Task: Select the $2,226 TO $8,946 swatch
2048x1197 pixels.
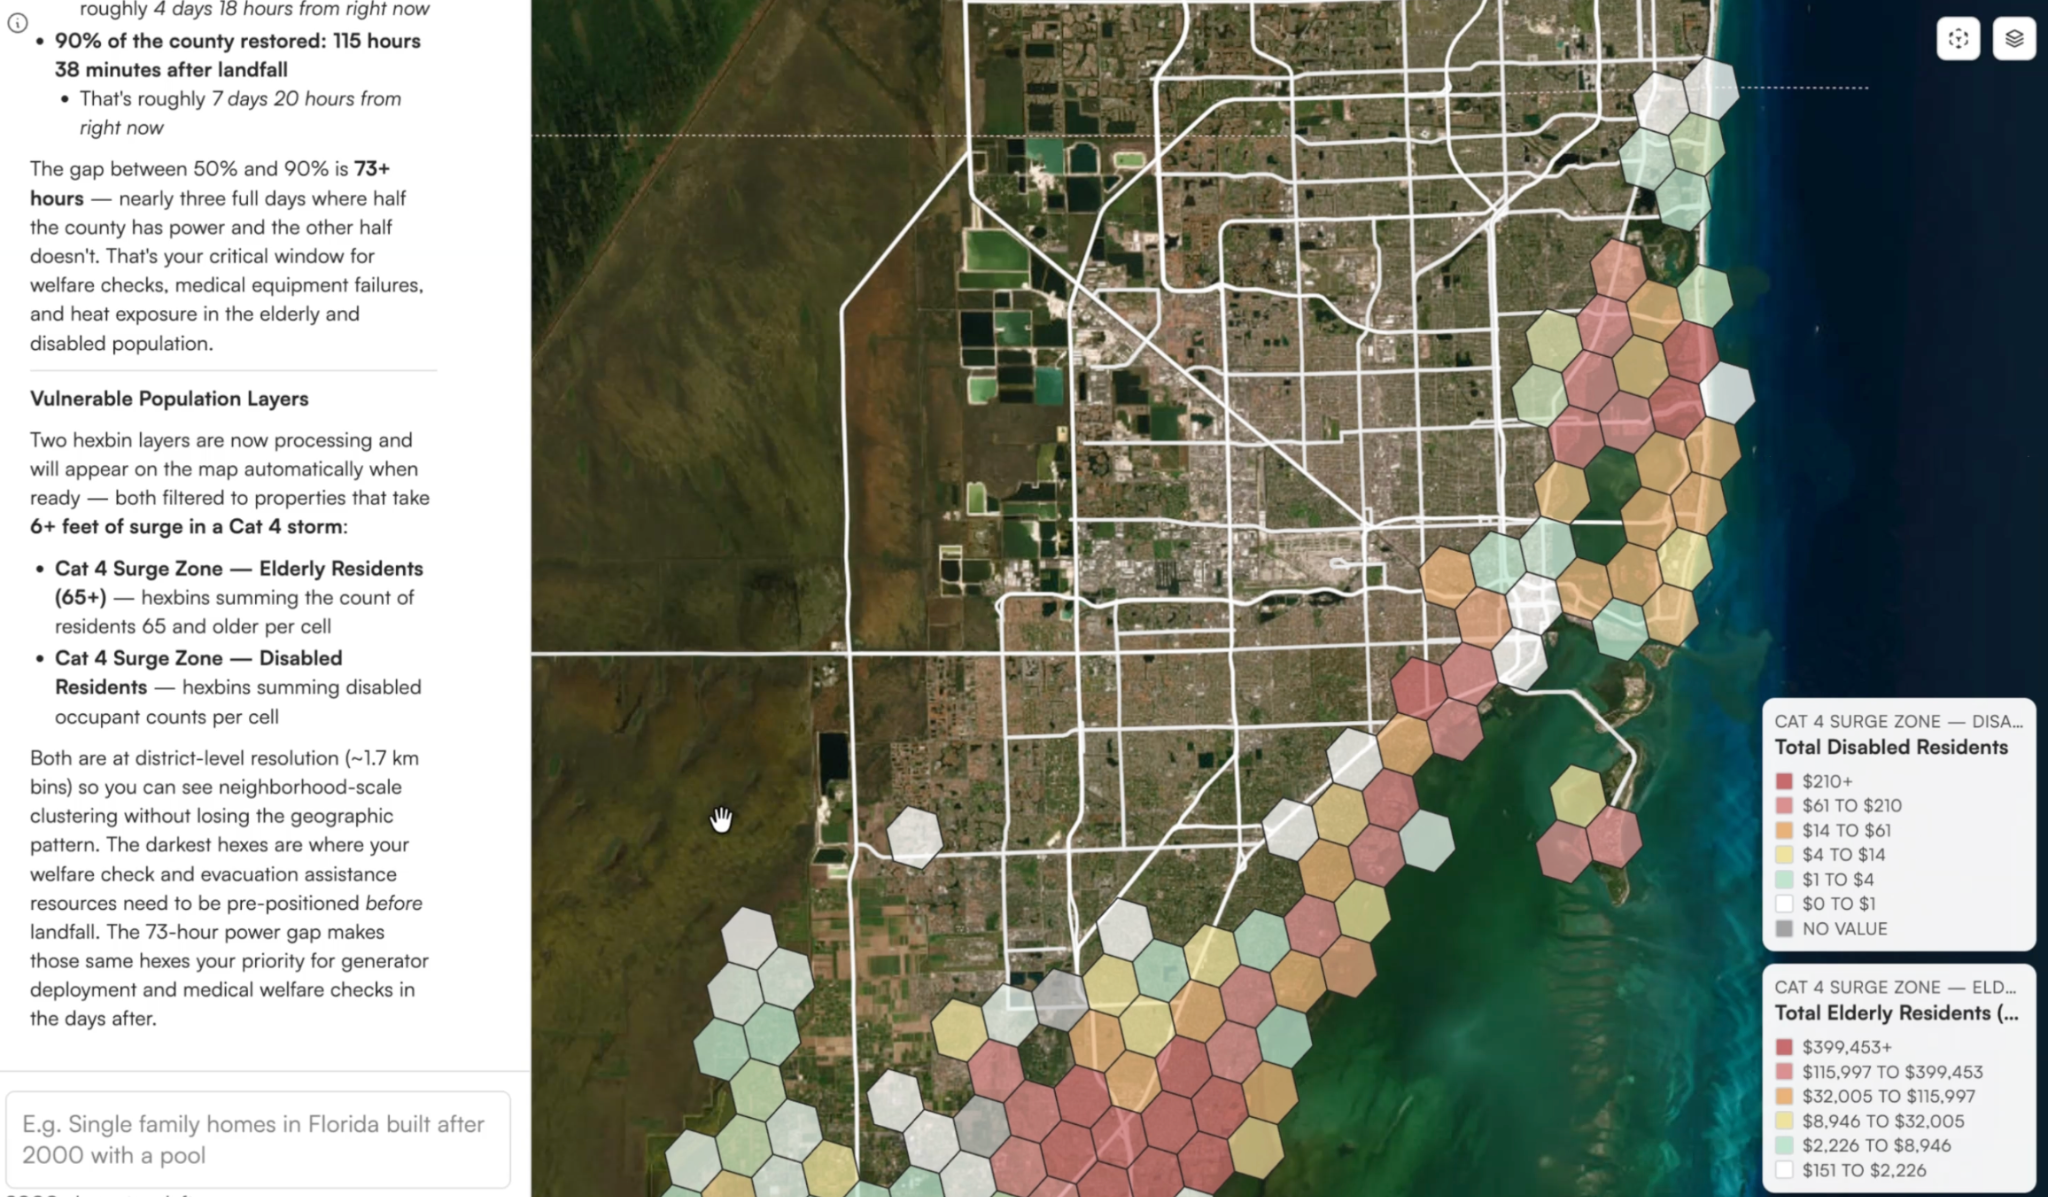Action: pyautogui.click(x=1784, y=1145)
